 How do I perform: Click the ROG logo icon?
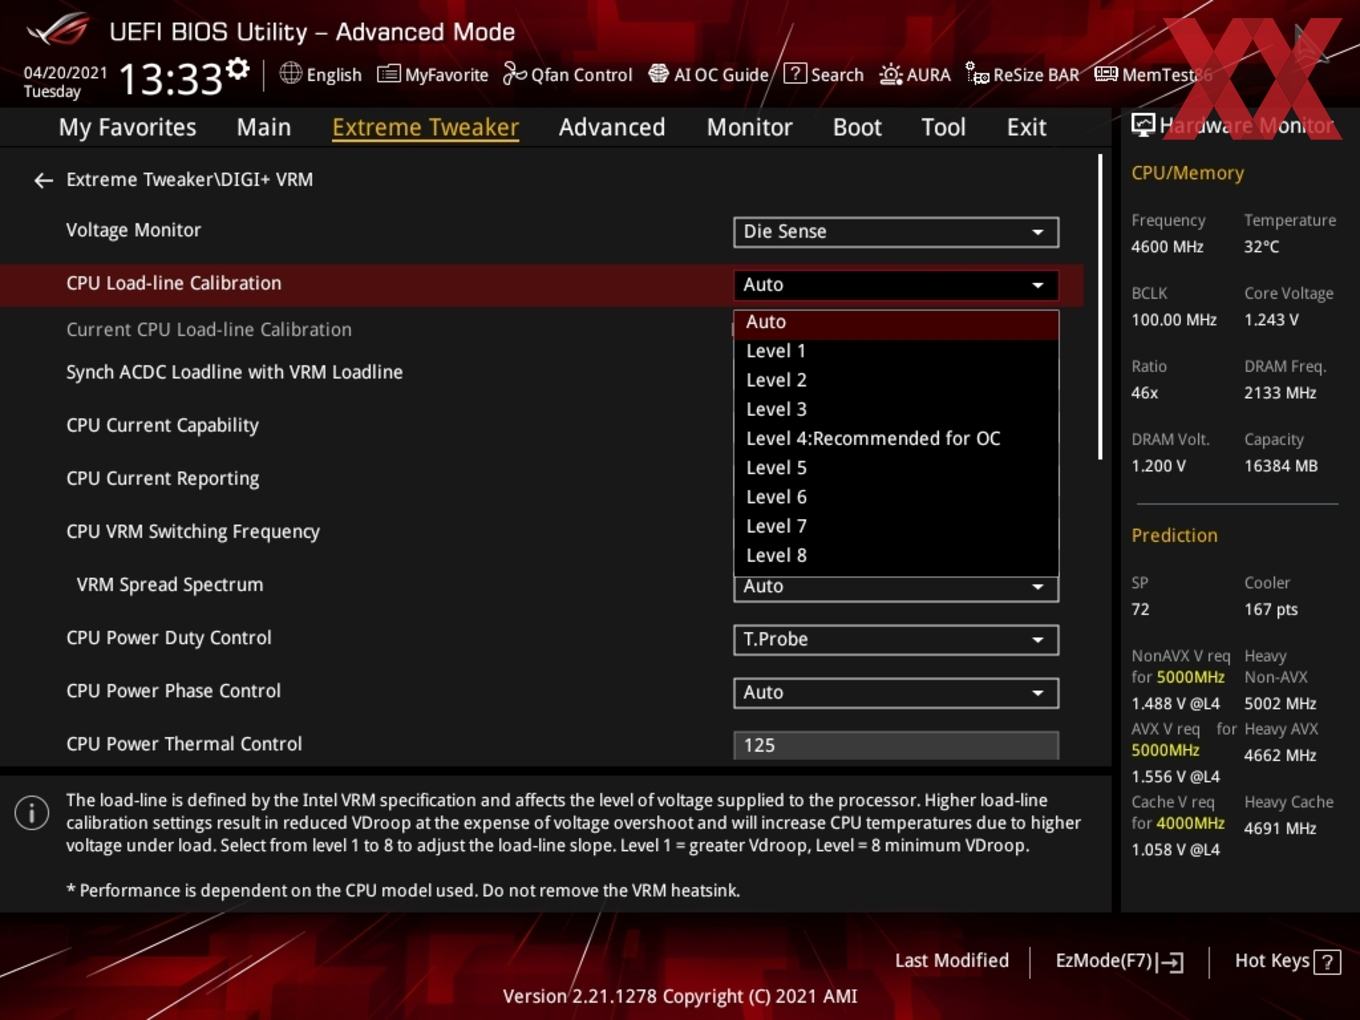[58, 30]
